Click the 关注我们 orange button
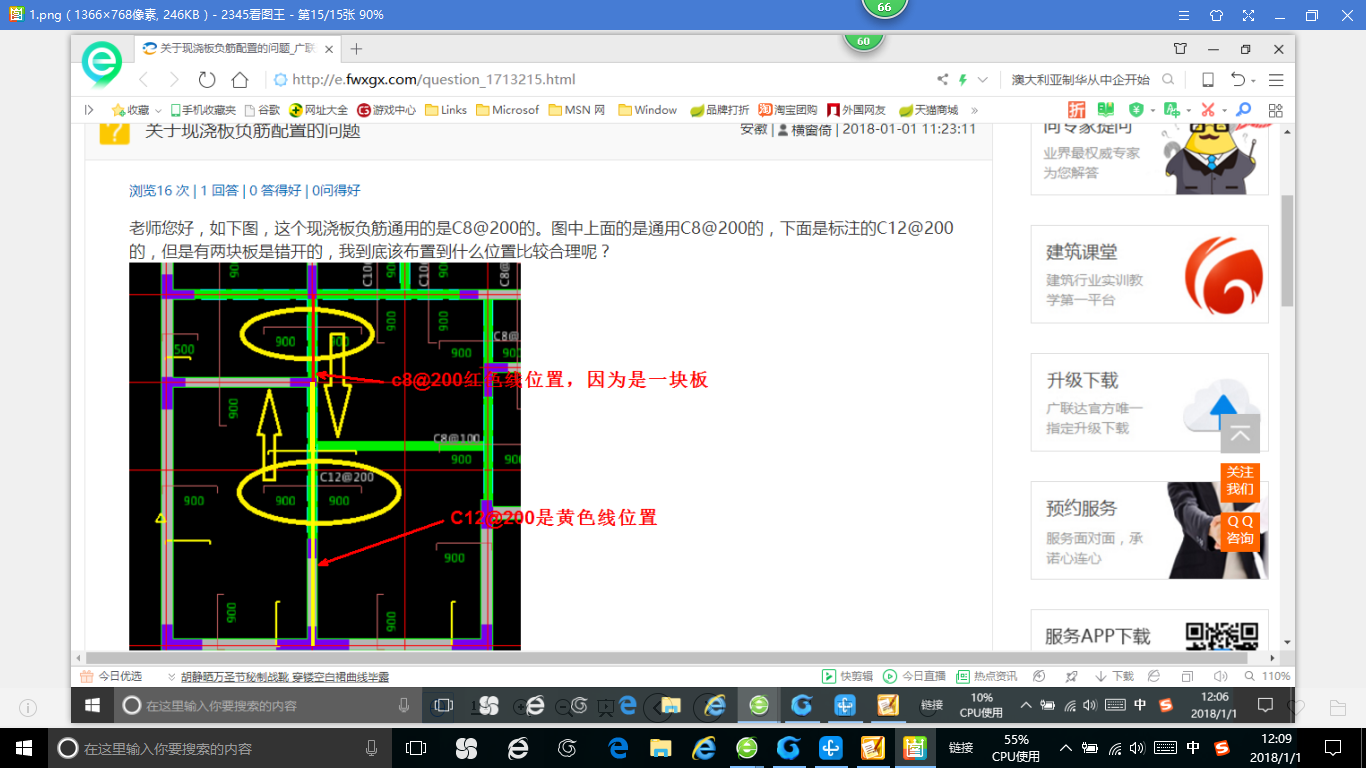This screenshot has height=768, width=1366. [x=1240, y=481]
